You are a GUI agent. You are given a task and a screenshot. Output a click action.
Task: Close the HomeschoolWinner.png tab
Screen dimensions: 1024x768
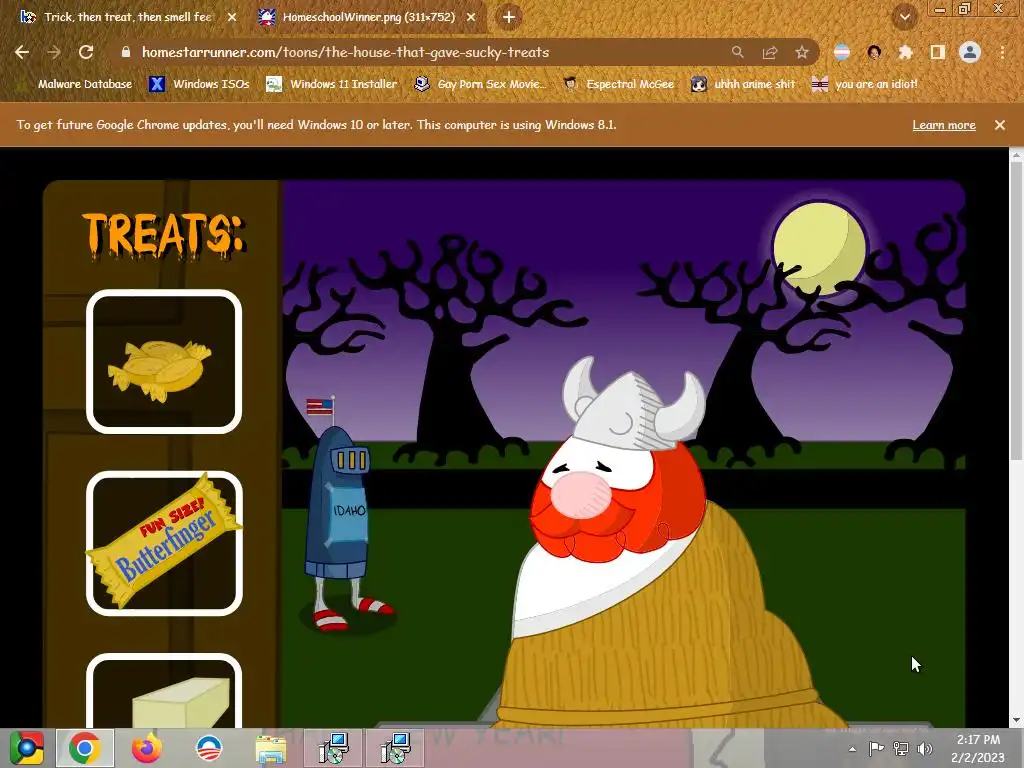point(471,18)
